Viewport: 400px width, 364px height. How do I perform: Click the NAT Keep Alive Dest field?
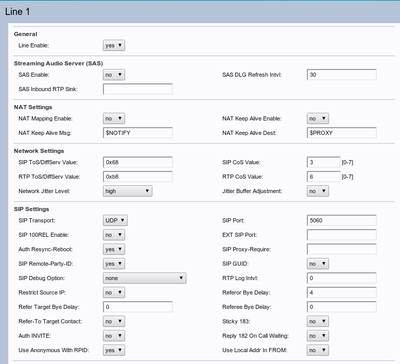click(x=342, y=133)
